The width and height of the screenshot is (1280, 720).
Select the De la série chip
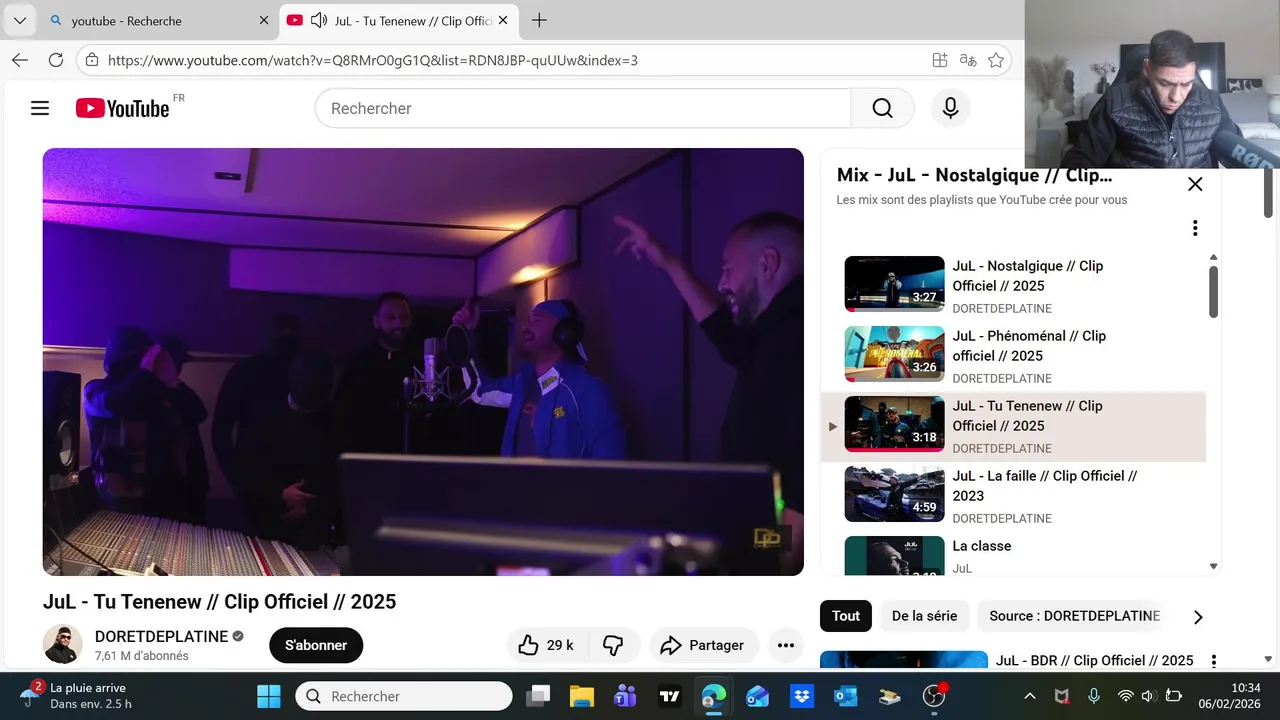[x=924, y=616]
